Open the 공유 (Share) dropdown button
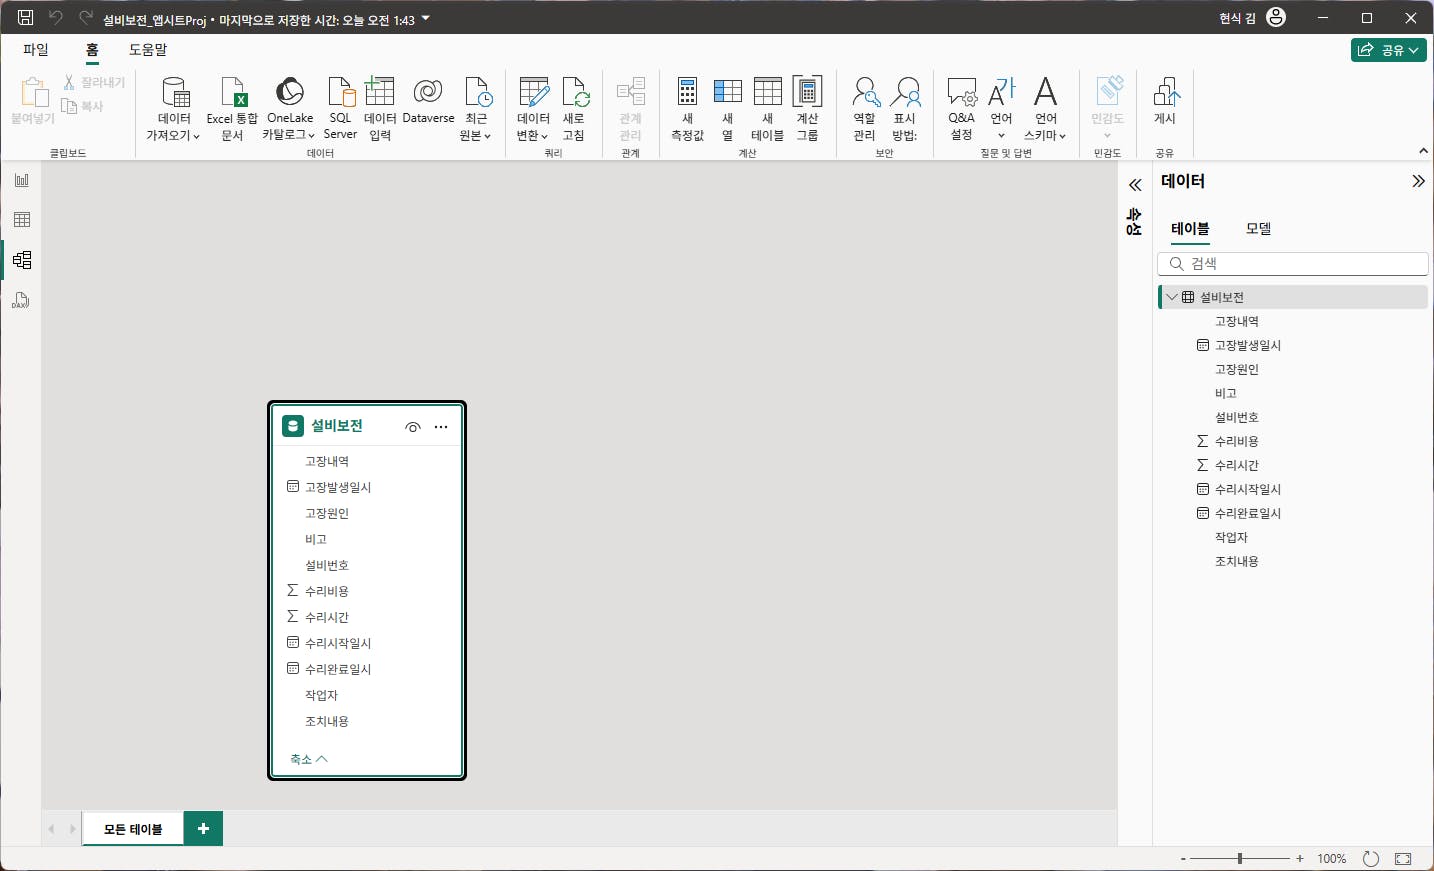 1389,50
